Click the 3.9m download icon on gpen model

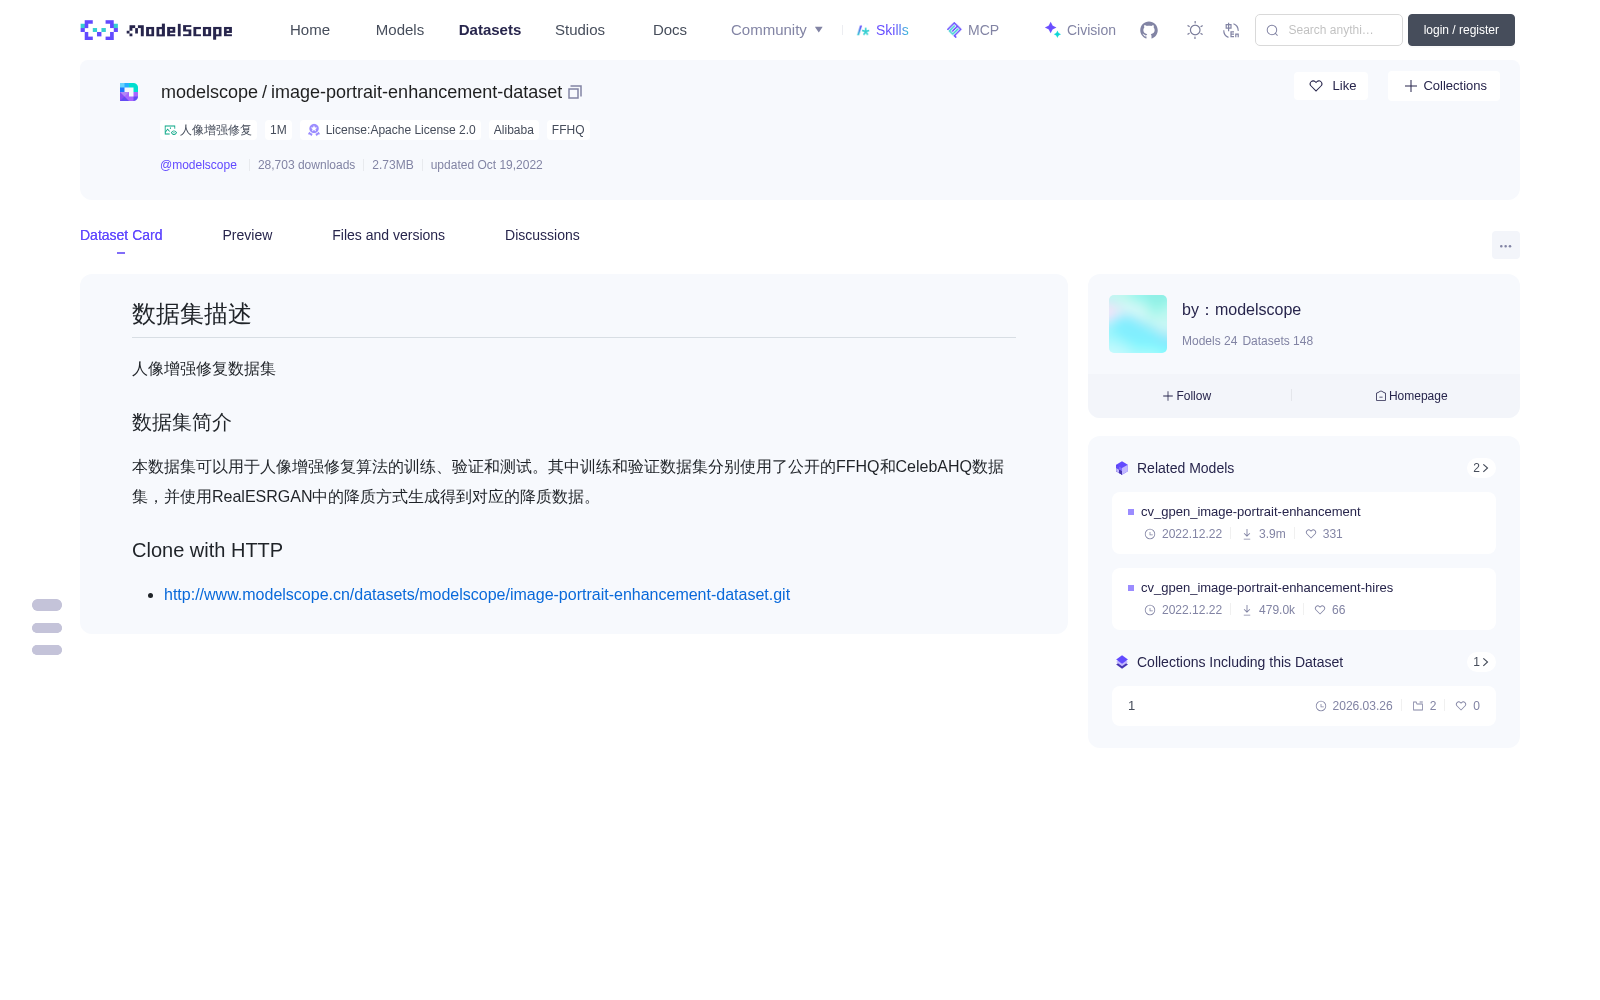pyautogui.click(x=1247, y=534)
